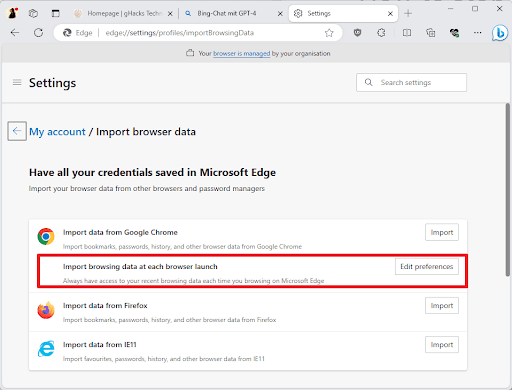Switch to the Bing-Chat mit GPT-4 tab
The image size is (512, 390).
[x=233, y=14]
